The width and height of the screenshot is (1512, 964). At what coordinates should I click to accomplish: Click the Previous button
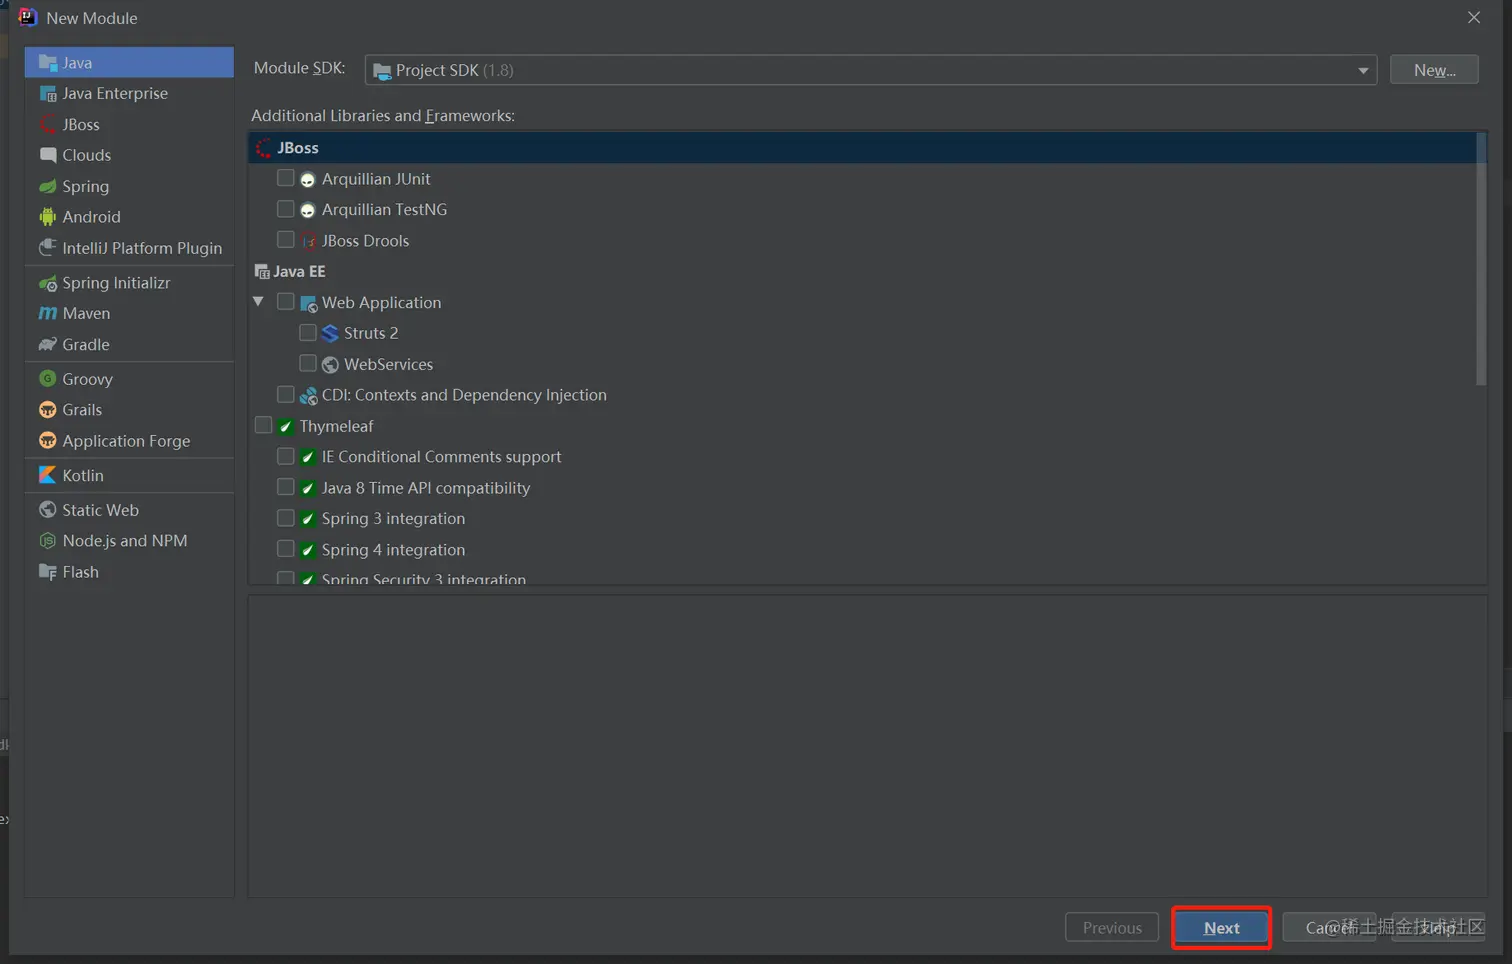(x=1112, y=928)
